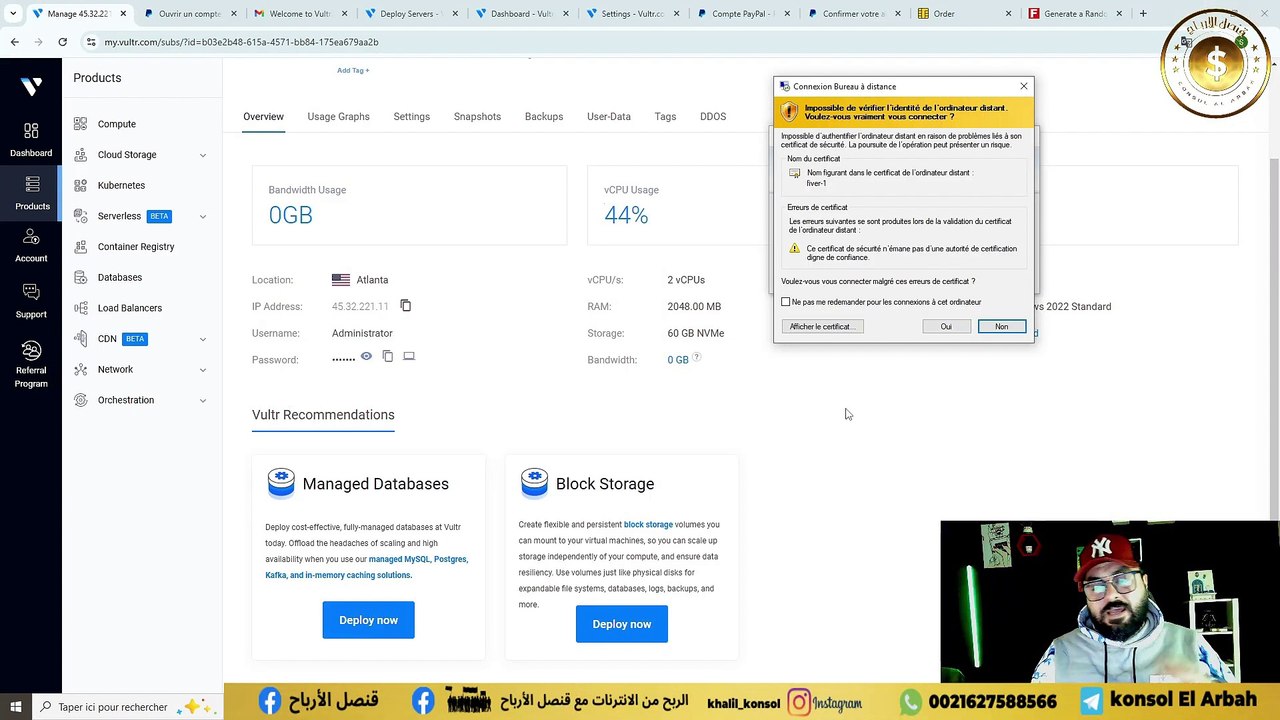Viewport: 1280px width, 720px height.
Task: Open the Usage Graphs tab
Action: [x=338, y=117]
